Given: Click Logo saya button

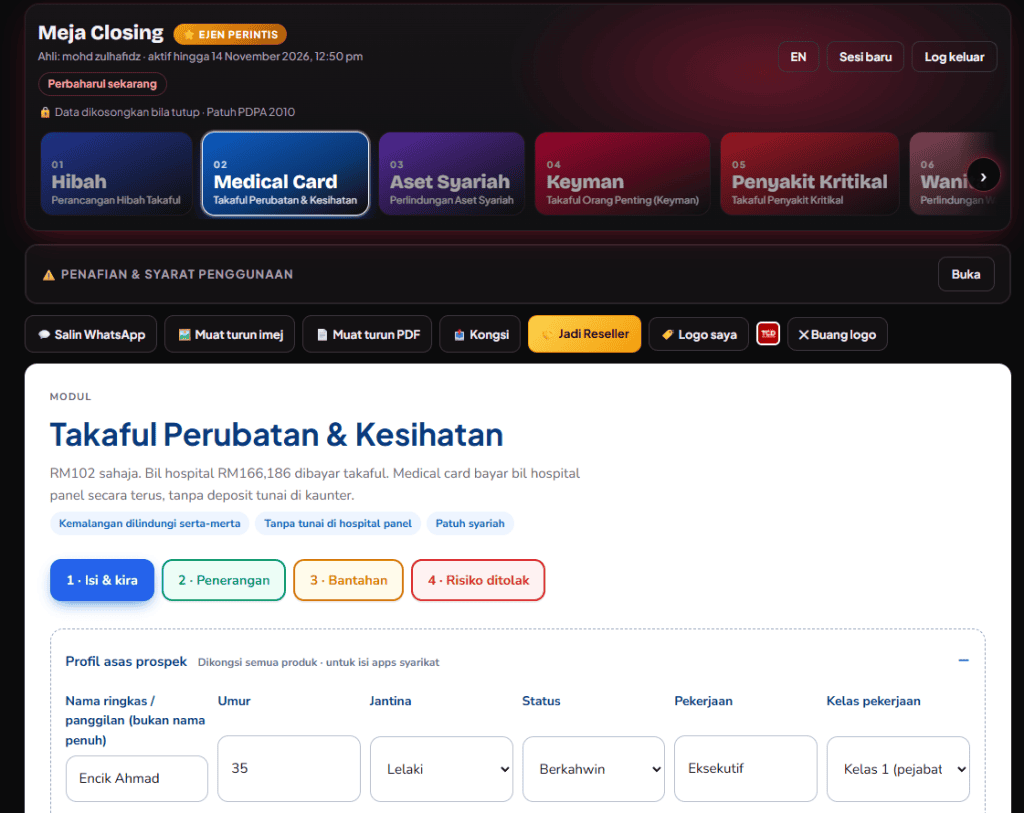Looking at the screenshot, I should pos(699,334).
